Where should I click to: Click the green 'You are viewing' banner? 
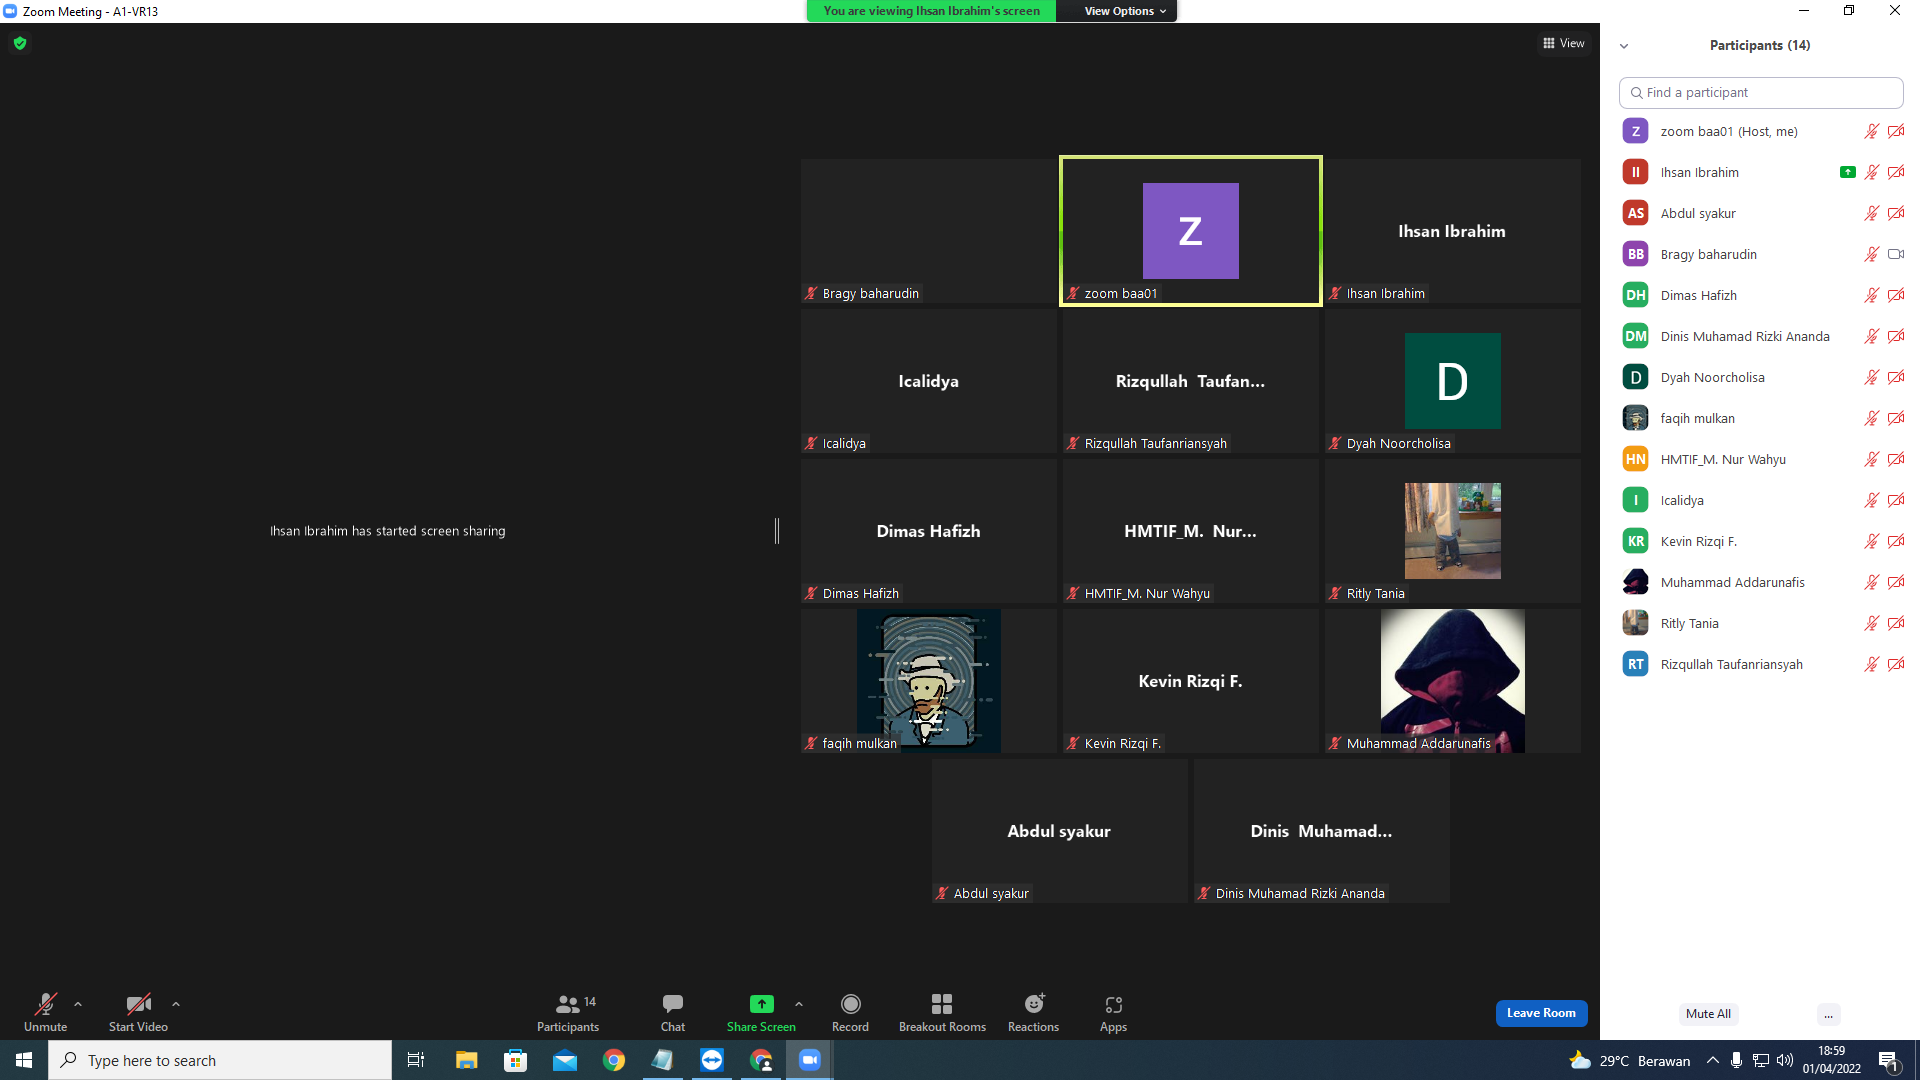click(931, 11)
